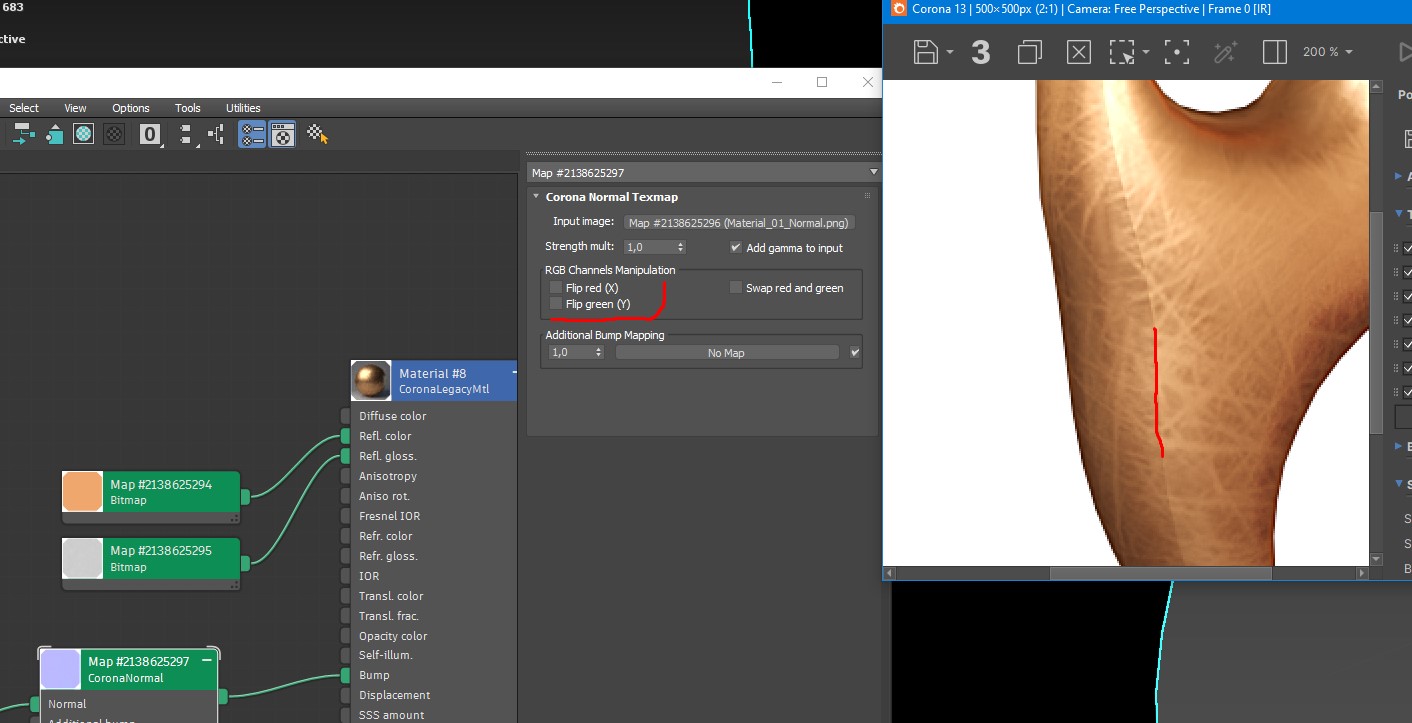Open the Options menu
Viewport: 1412px width, 723px height.
click(x=131, y=108)
